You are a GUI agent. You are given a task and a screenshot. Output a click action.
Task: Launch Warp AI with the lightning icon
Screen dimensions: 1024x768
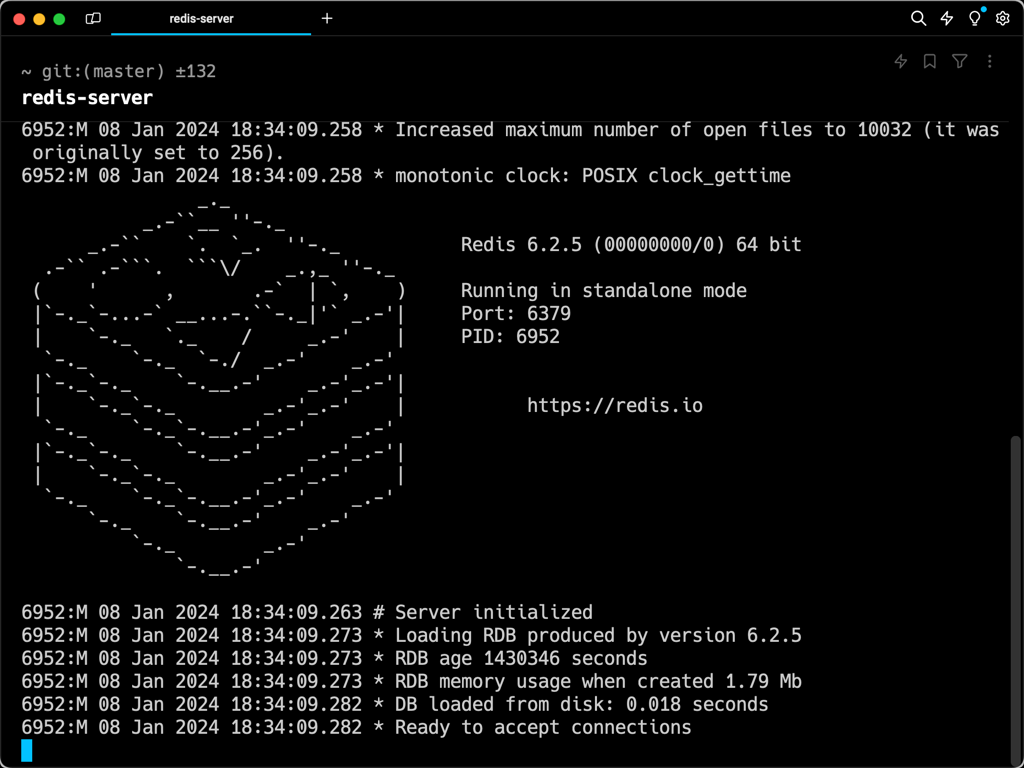(x=945, y=18)
